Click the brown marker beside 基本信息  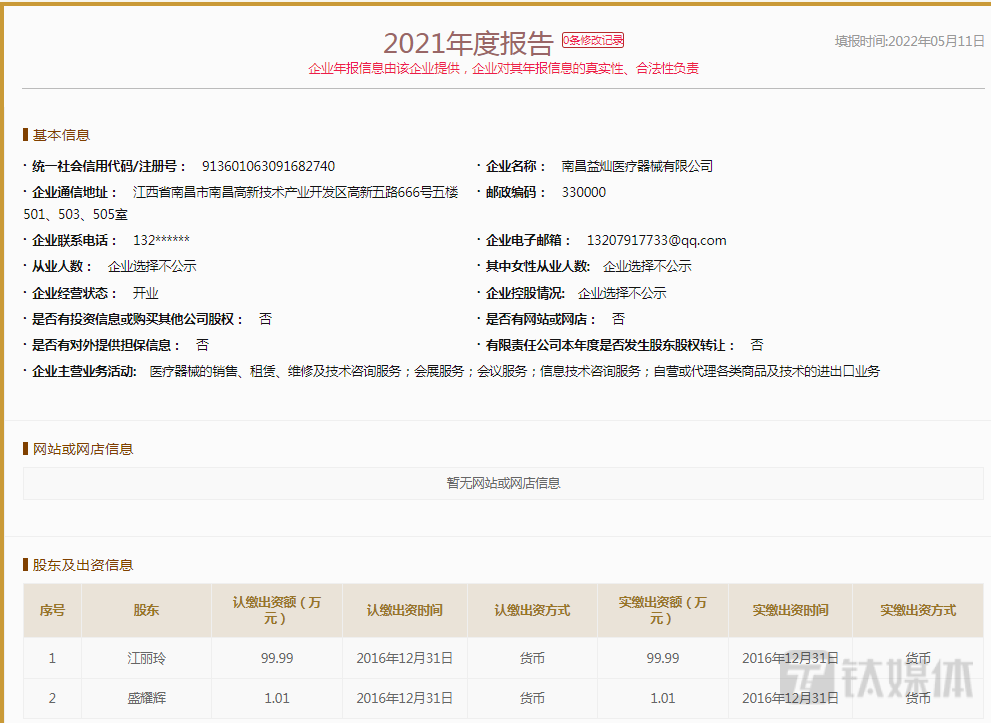point(26,135)
